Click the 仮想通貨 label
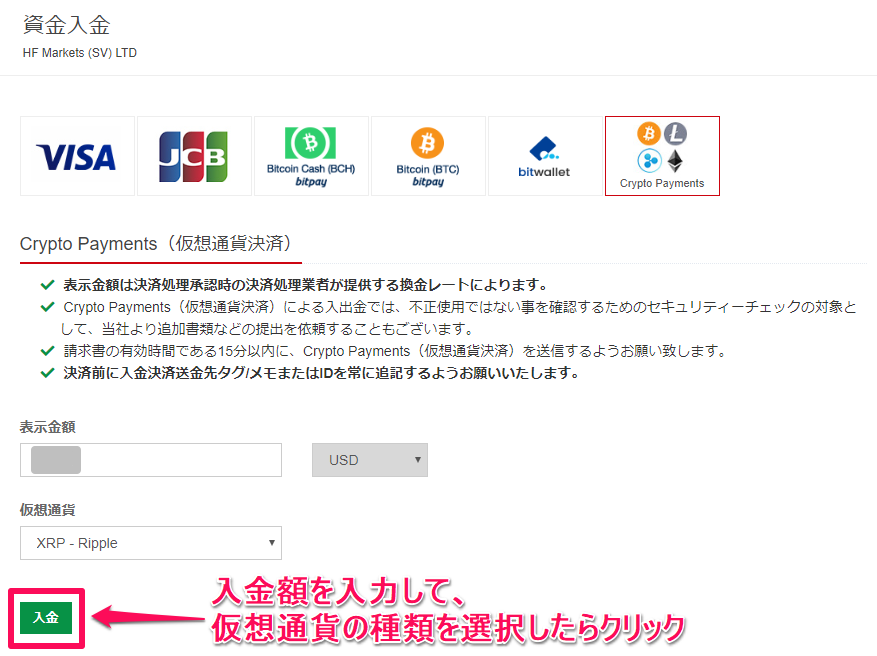This screenshot has height=656, width=877. (x=48, y=509)
